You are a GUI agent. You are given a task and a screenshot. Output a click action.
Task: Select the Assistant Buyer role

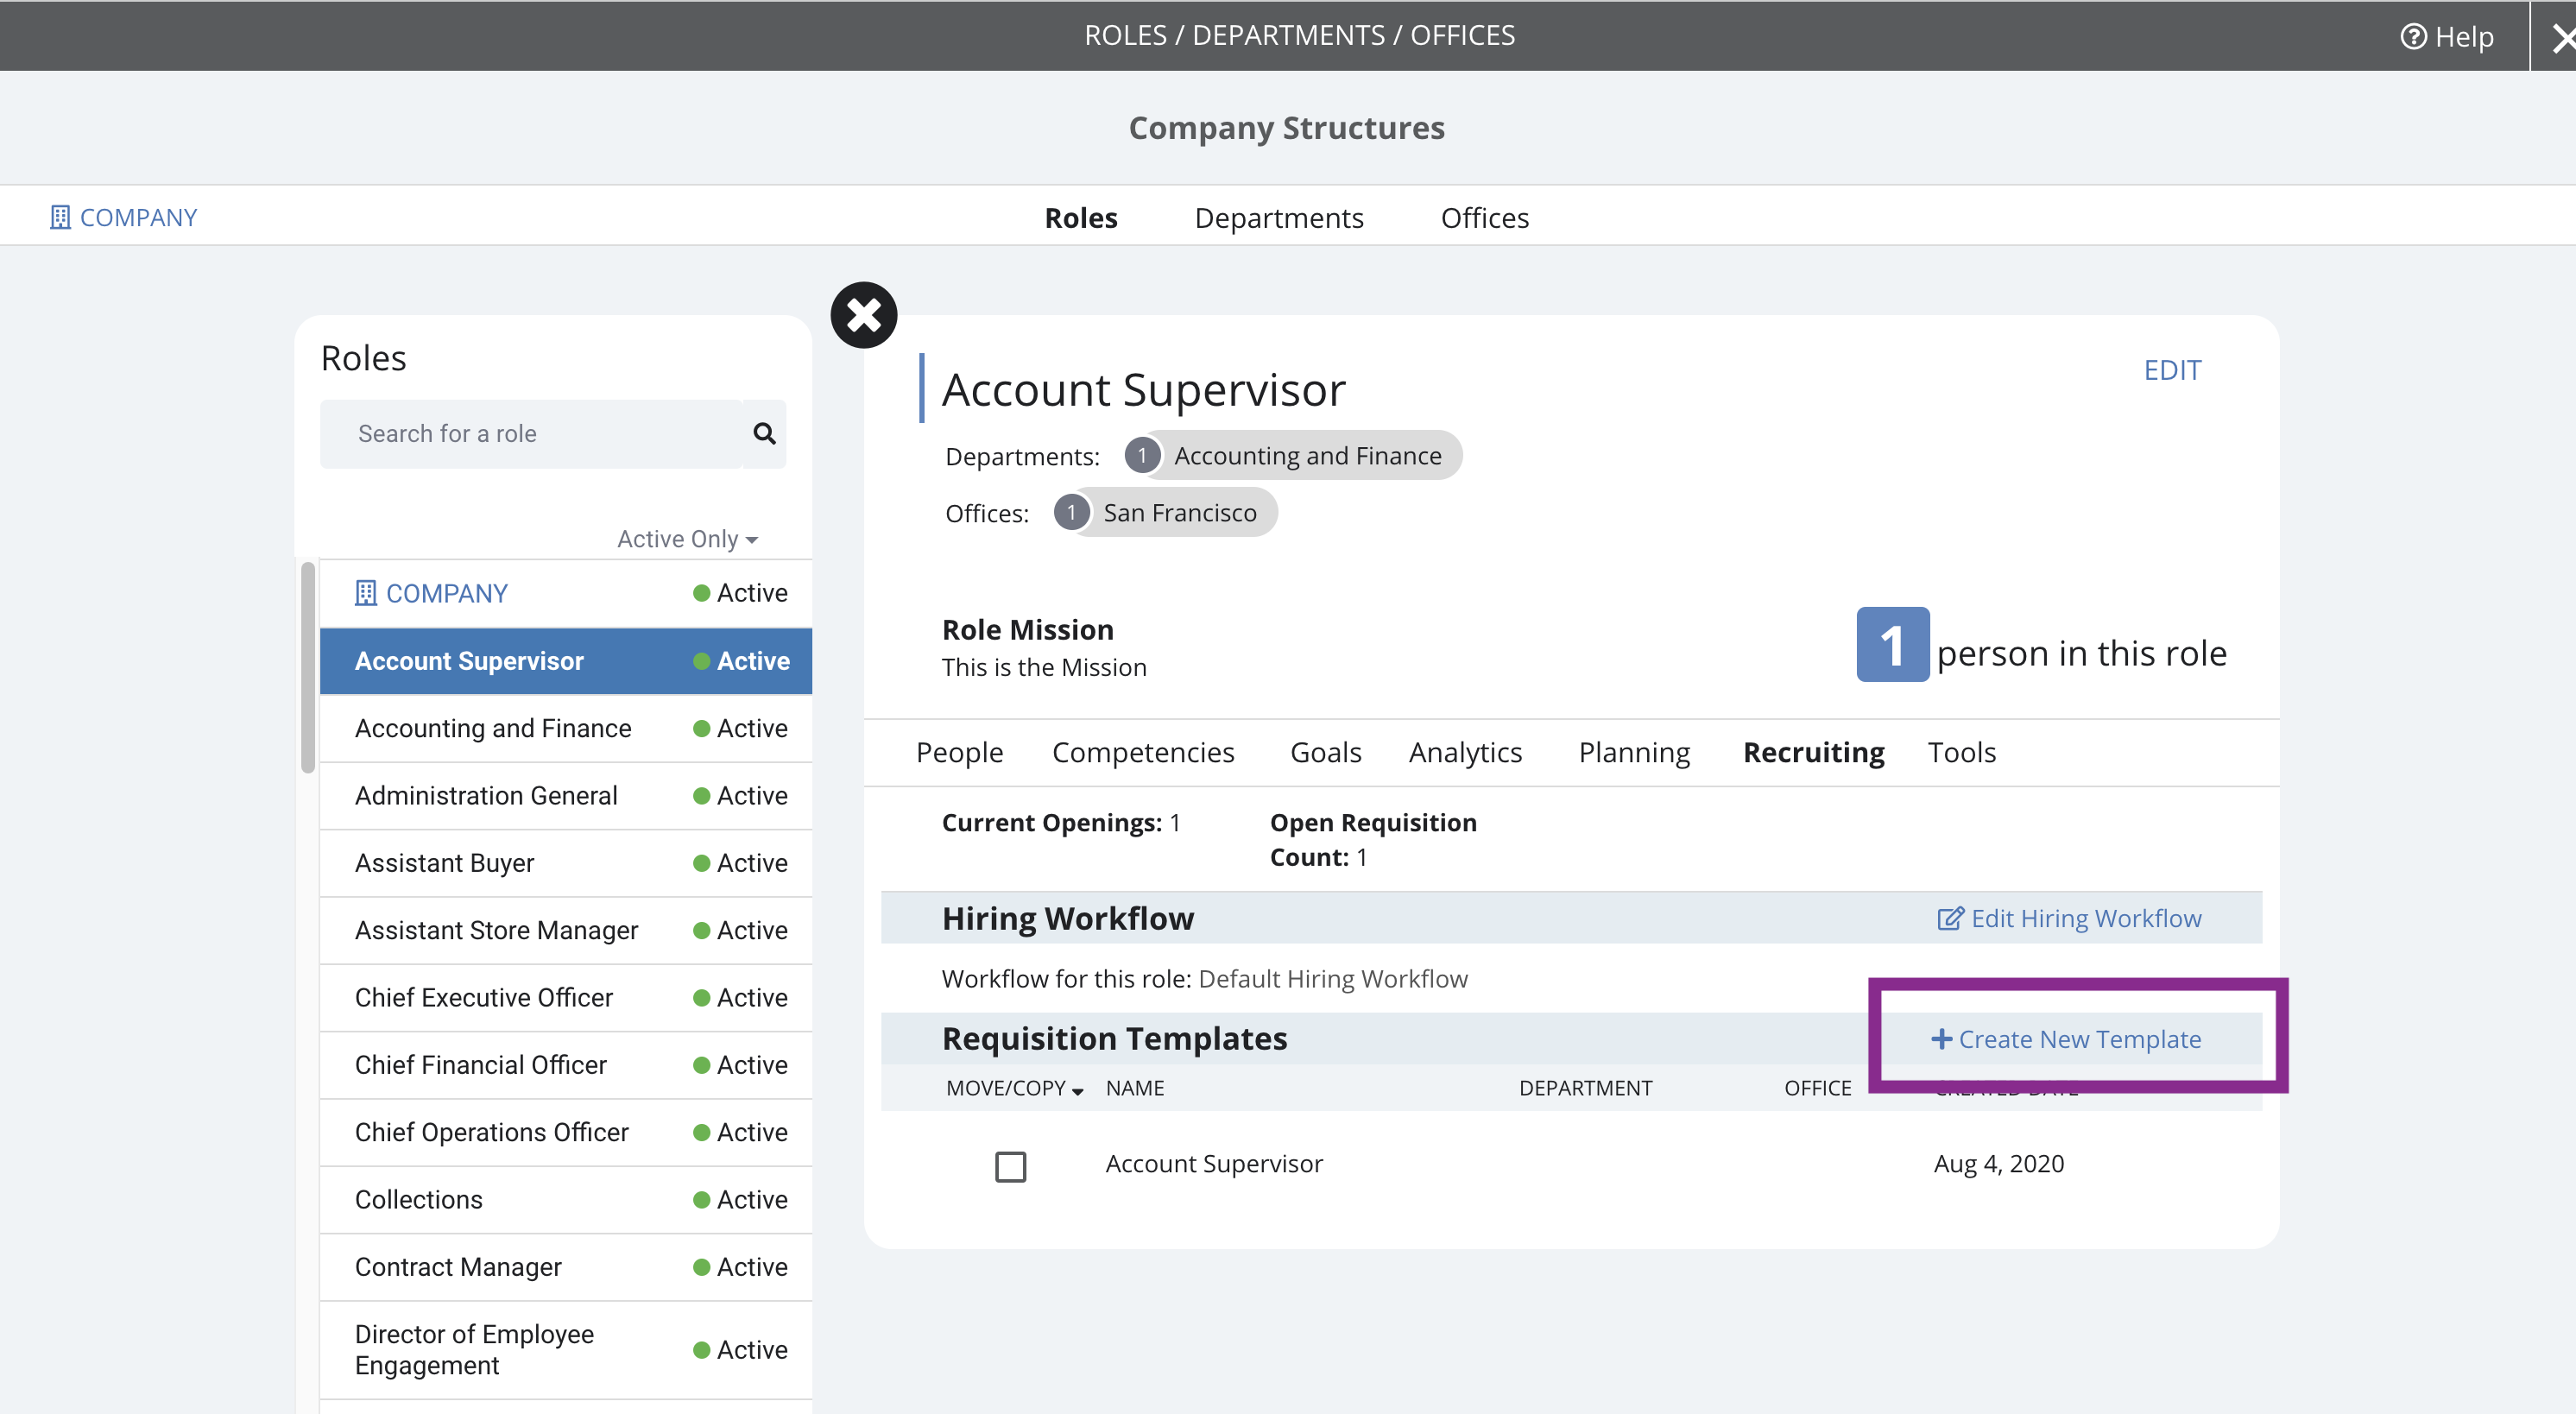click(566, 863)
